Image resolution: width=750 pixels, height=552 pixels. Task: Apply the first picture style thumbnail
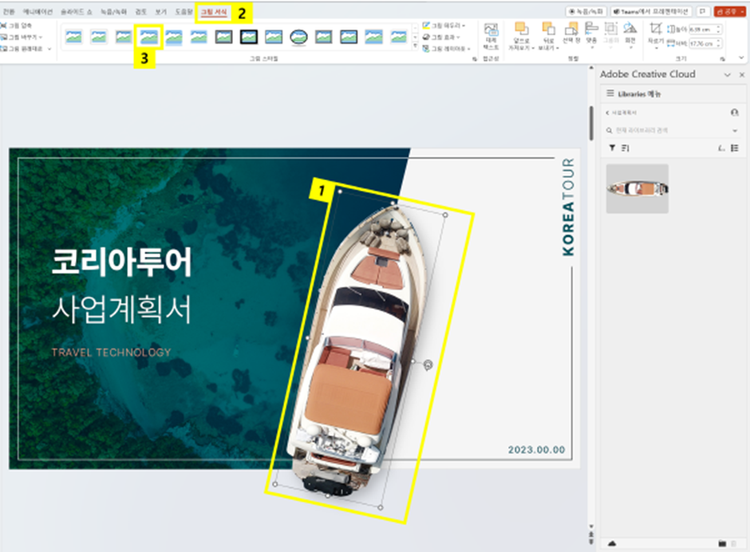(74, 37)
